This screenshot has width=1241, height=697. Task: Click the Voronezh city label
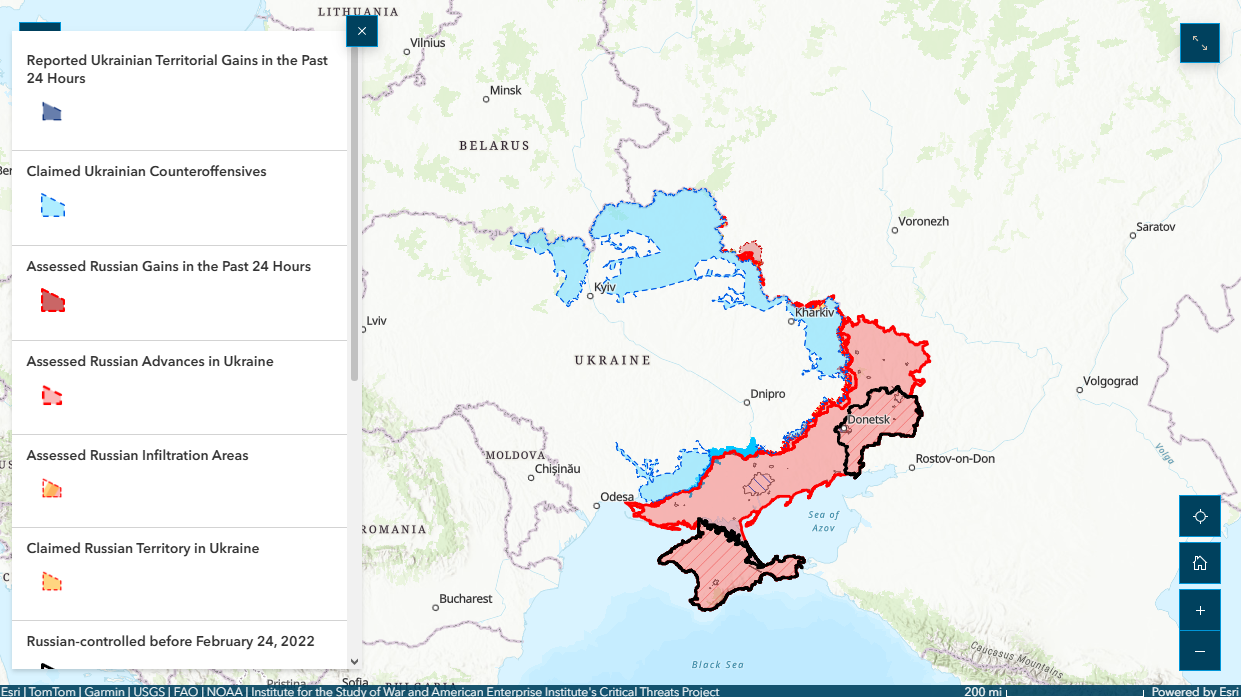(x=923, y=221)
